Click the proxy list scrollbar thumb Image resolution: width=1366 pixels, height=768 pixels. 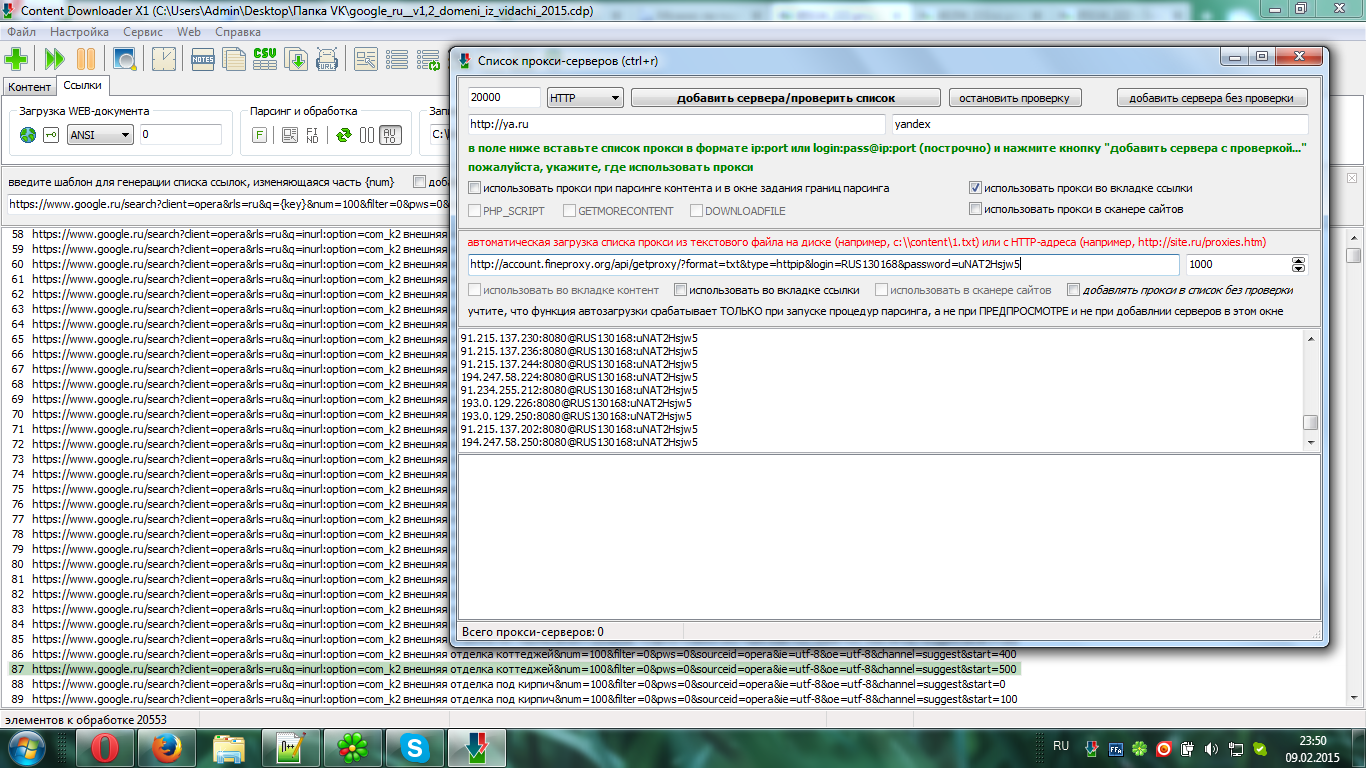tap(1310, 423)
